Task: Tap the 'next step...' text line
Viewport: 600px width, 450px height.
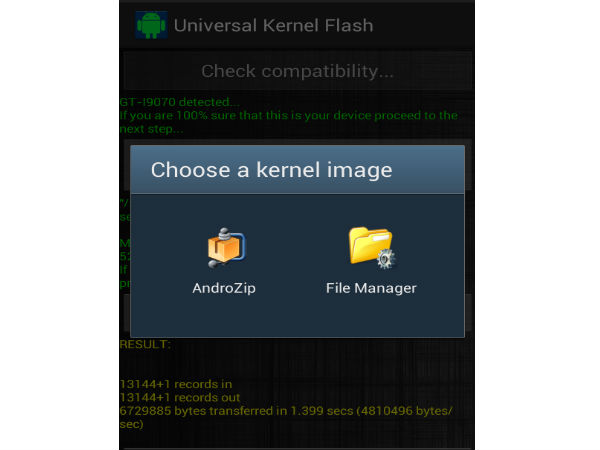Action: [x=152, y=129]
